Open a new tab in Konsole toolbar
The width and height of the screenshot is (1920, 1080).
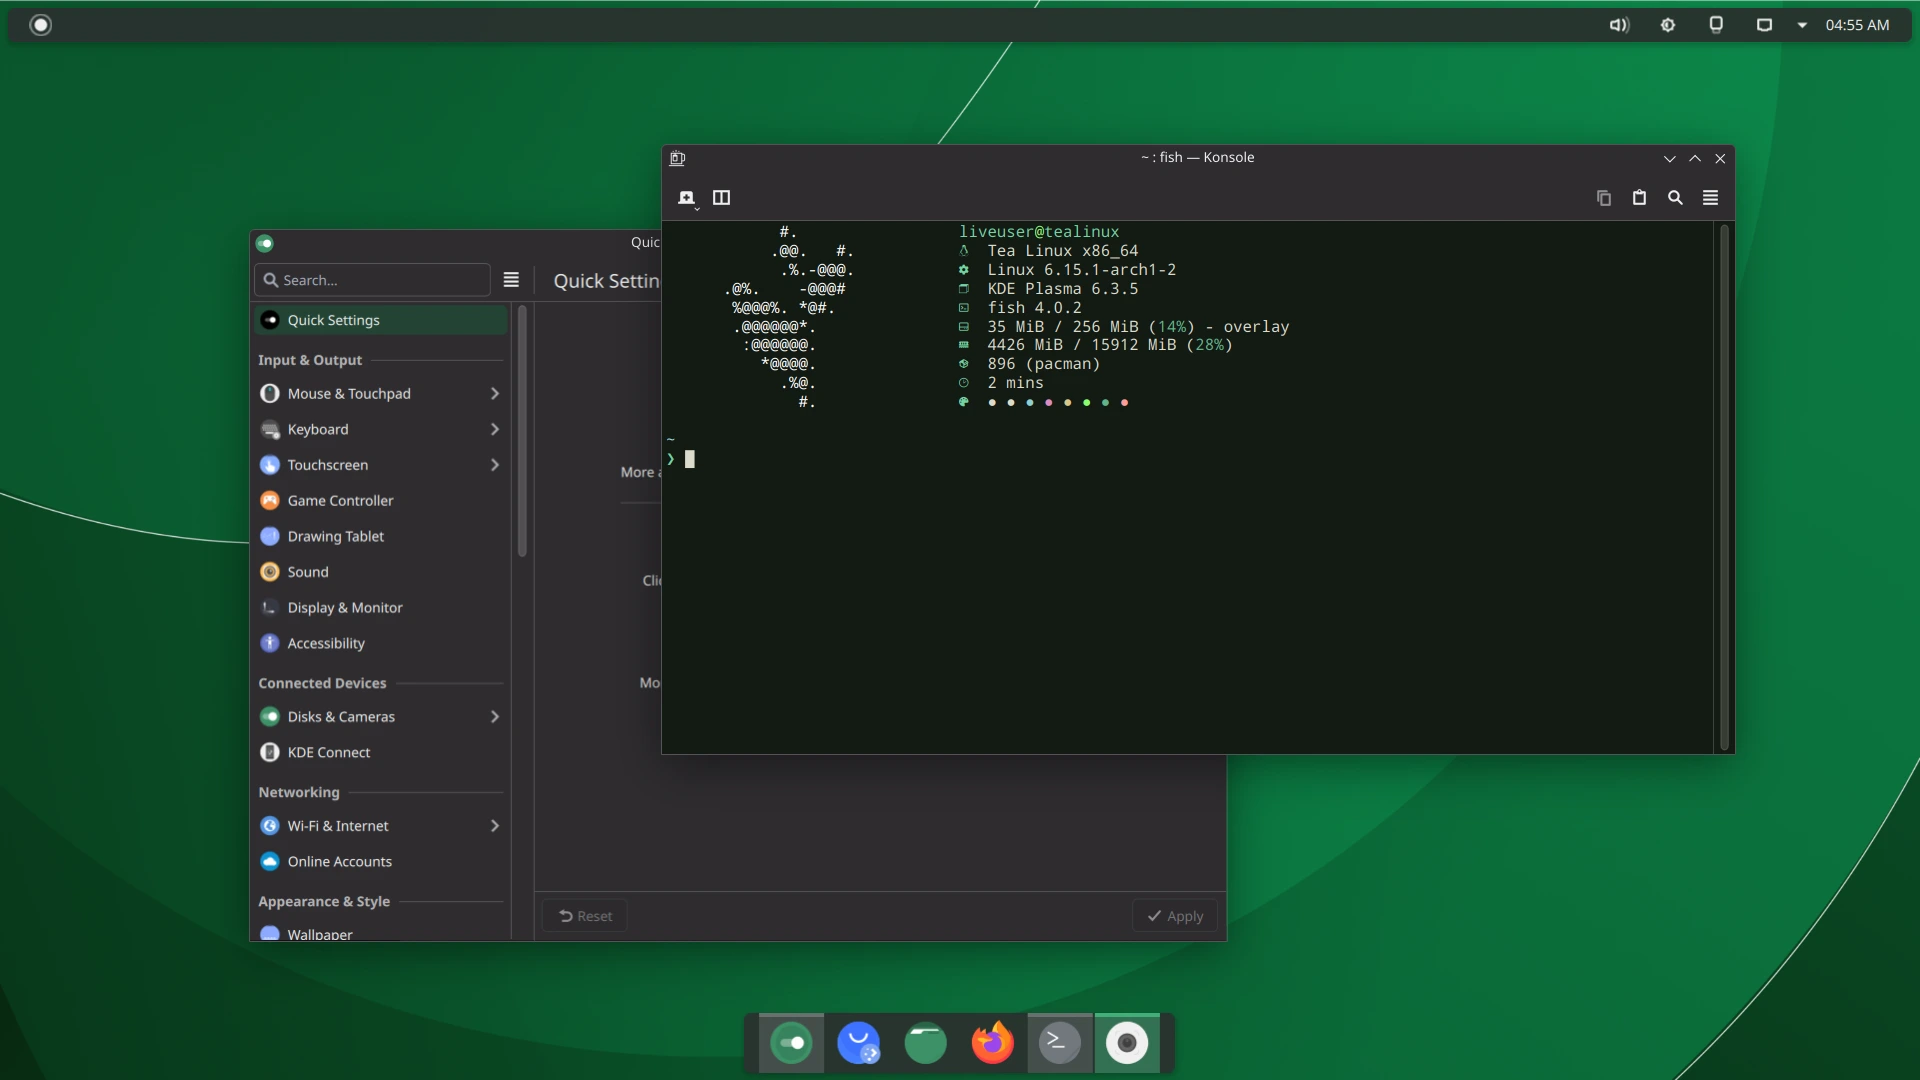(688, 198)
